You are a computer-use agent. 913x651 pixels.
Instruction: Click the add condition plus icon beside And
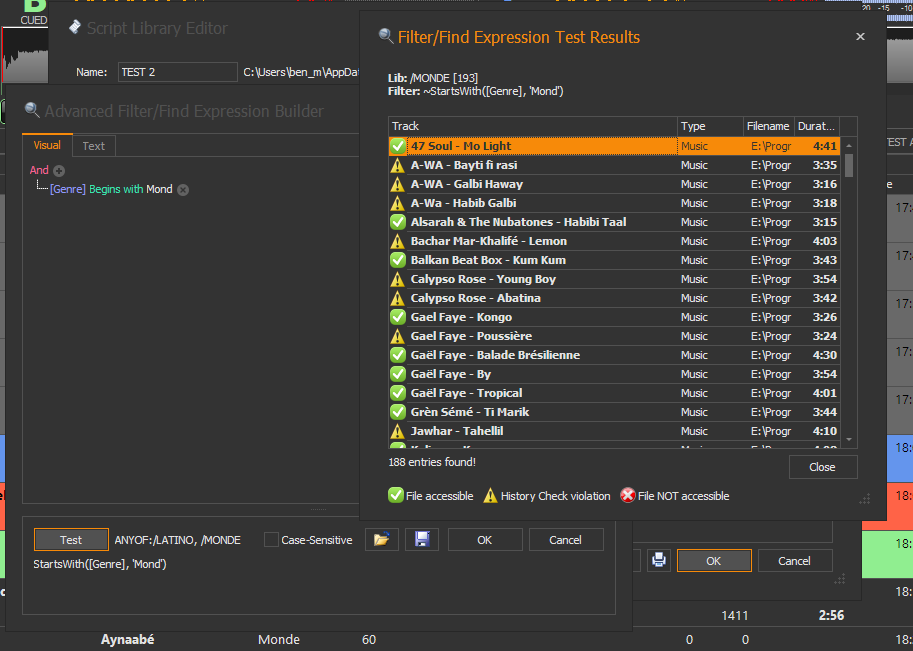(x=59, y=171)
